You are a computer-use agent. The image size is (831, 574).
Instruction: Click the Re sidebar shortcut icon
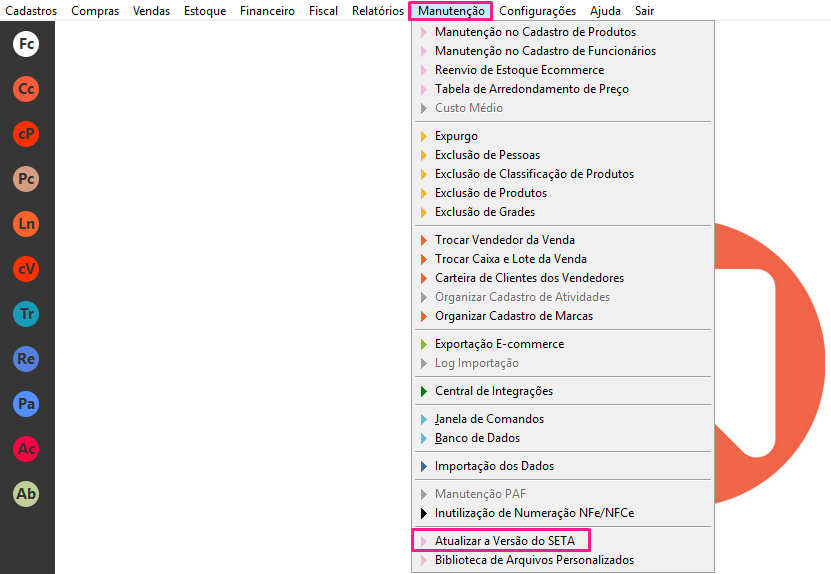tap(26, 359)
